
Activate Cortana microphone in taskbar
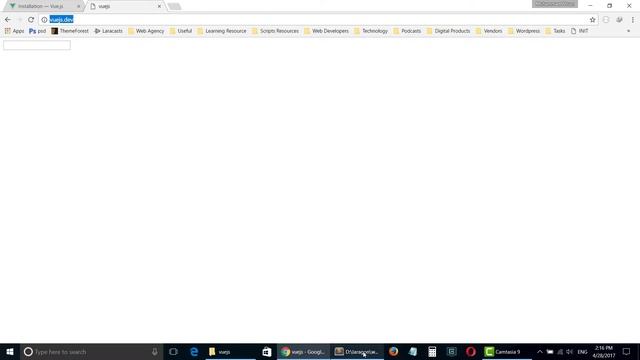pyautogui.click(x=155, y=351)
